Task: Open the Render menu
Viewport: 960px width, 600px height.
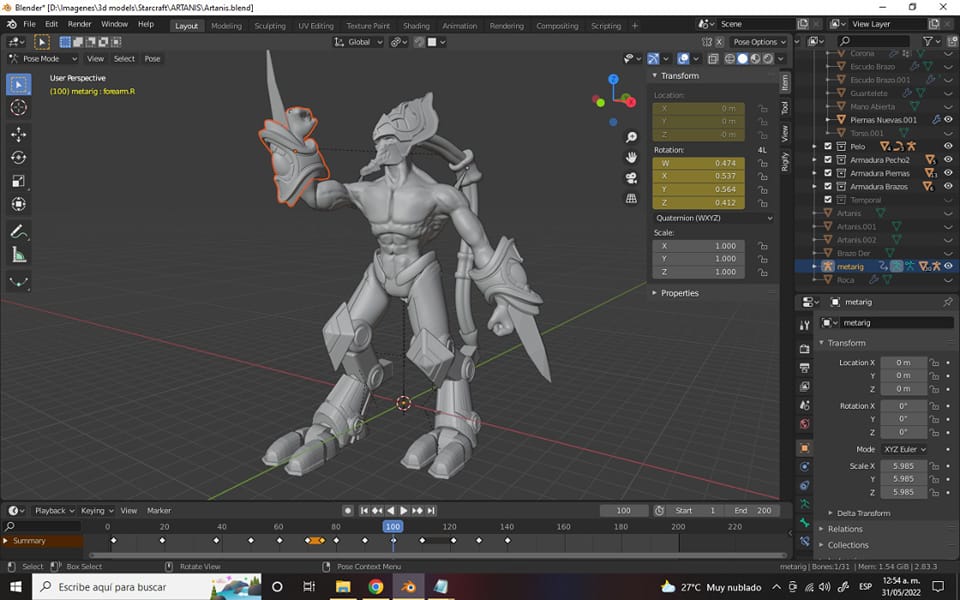Action: pyautogui.click(x=80, y=24)
